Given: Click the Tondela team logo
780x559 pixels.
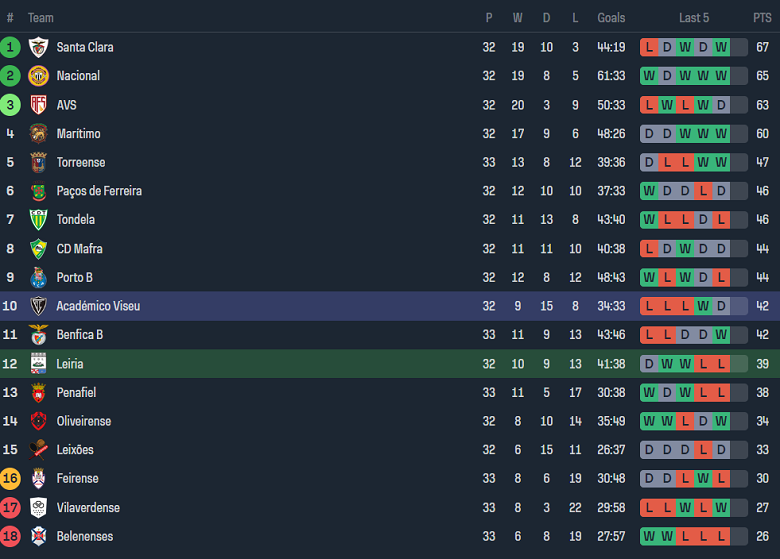Looking at the screenshot, I should coord(38,219).
